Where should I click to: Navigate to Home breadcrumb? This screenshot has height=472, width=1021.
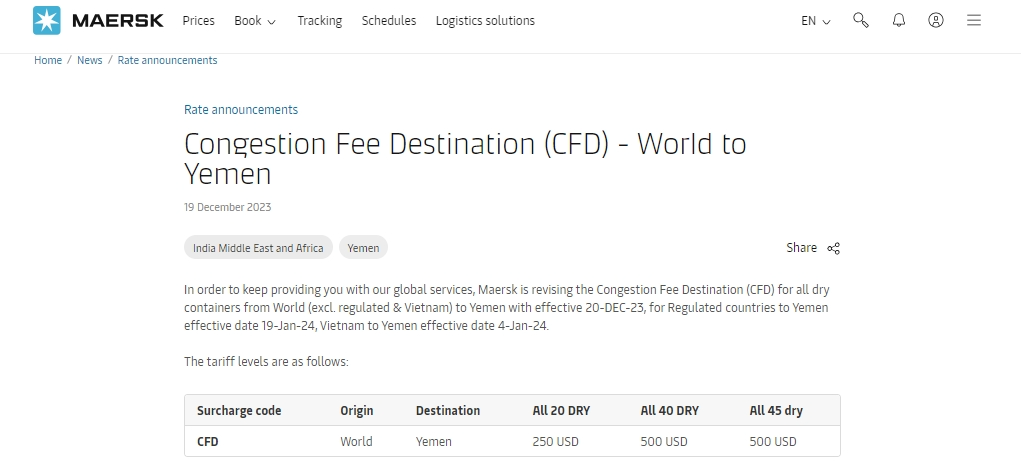(48, 60)
